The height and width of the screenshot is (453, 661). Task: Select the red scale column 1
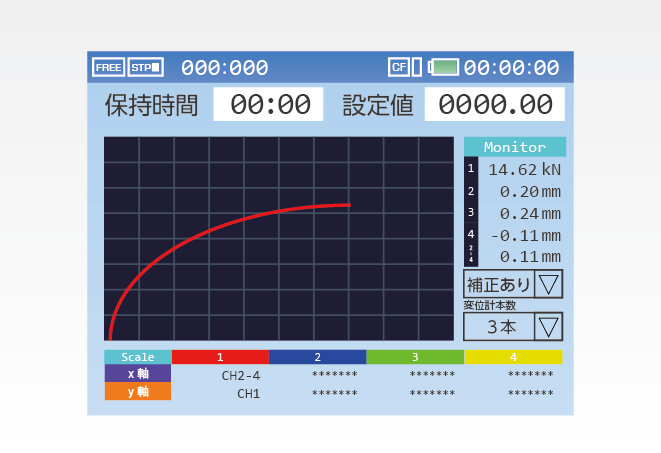220,357
